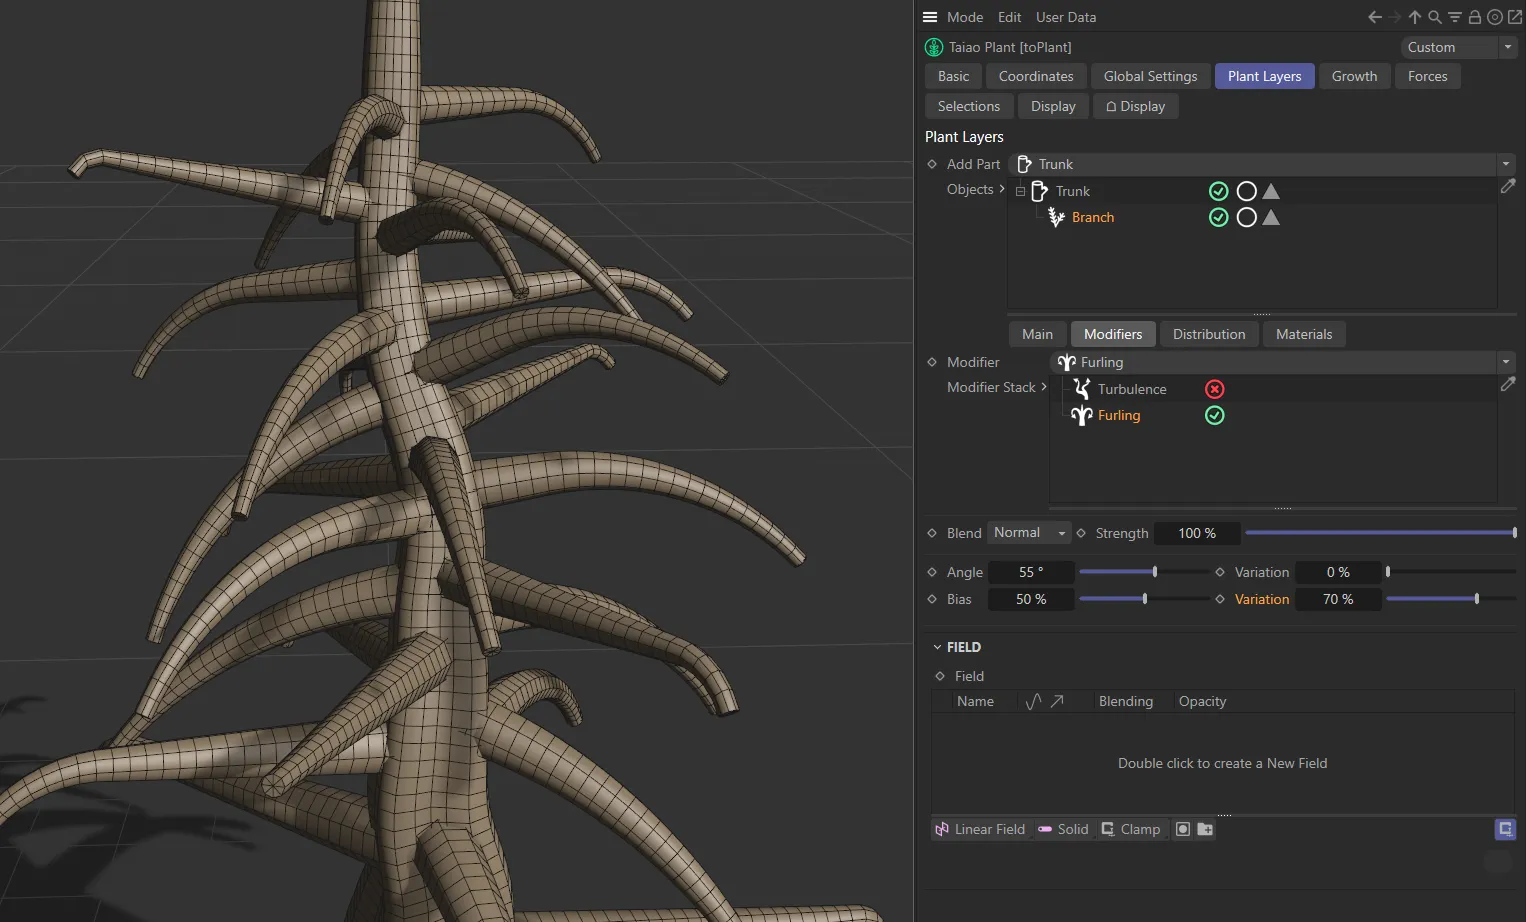
Task: Click the eyedropper icon beside the modifier stack
Action: tap(1508, 384)
